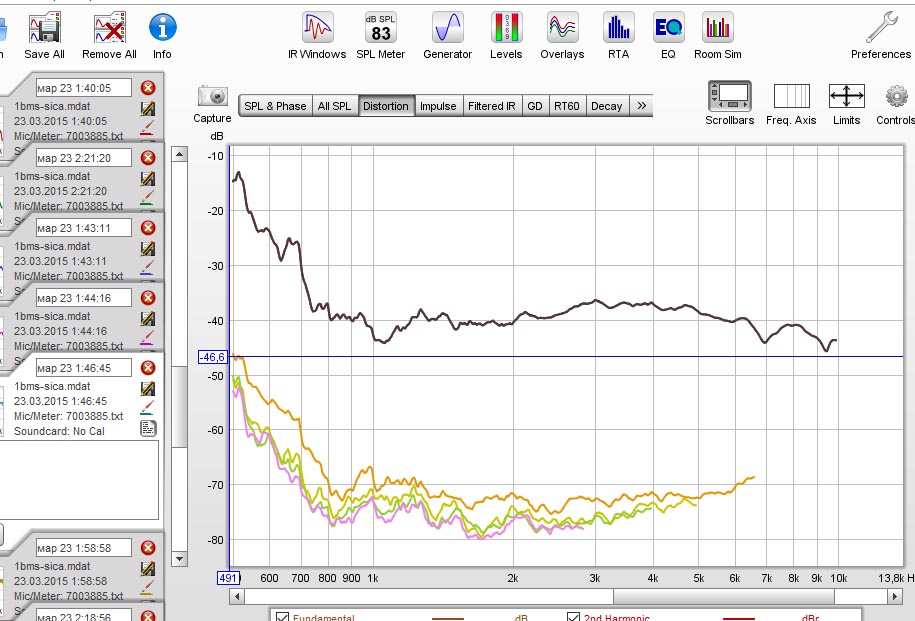Click the Remove All measurements icon

[110, 28]
